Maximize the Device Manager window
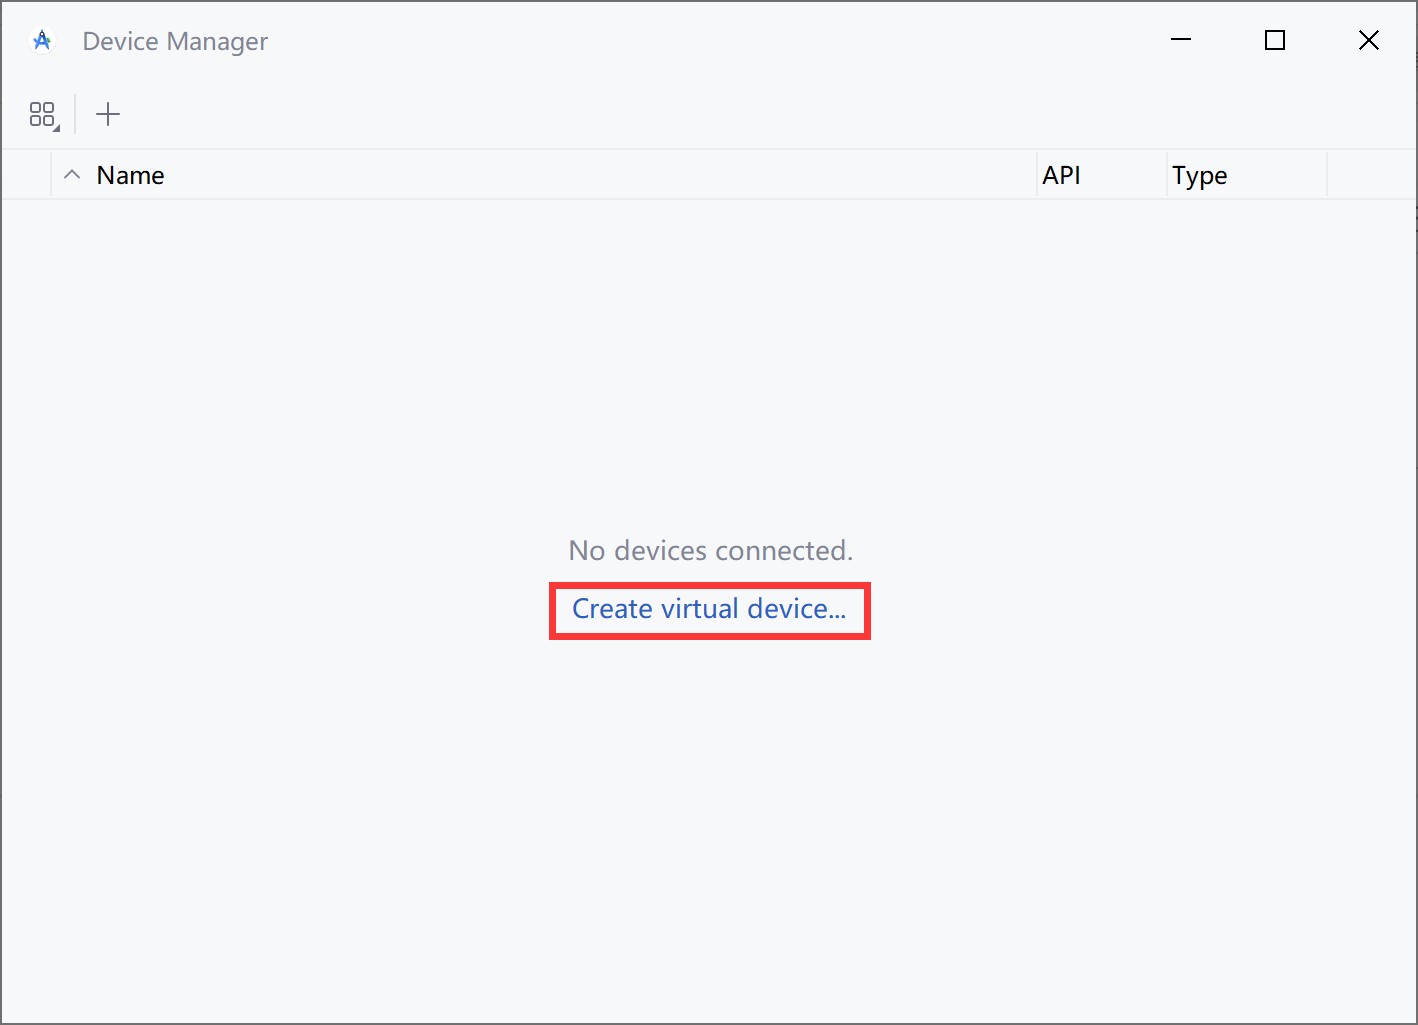The width and height of the screenshot is (1418, 1025). point(1274,40)
